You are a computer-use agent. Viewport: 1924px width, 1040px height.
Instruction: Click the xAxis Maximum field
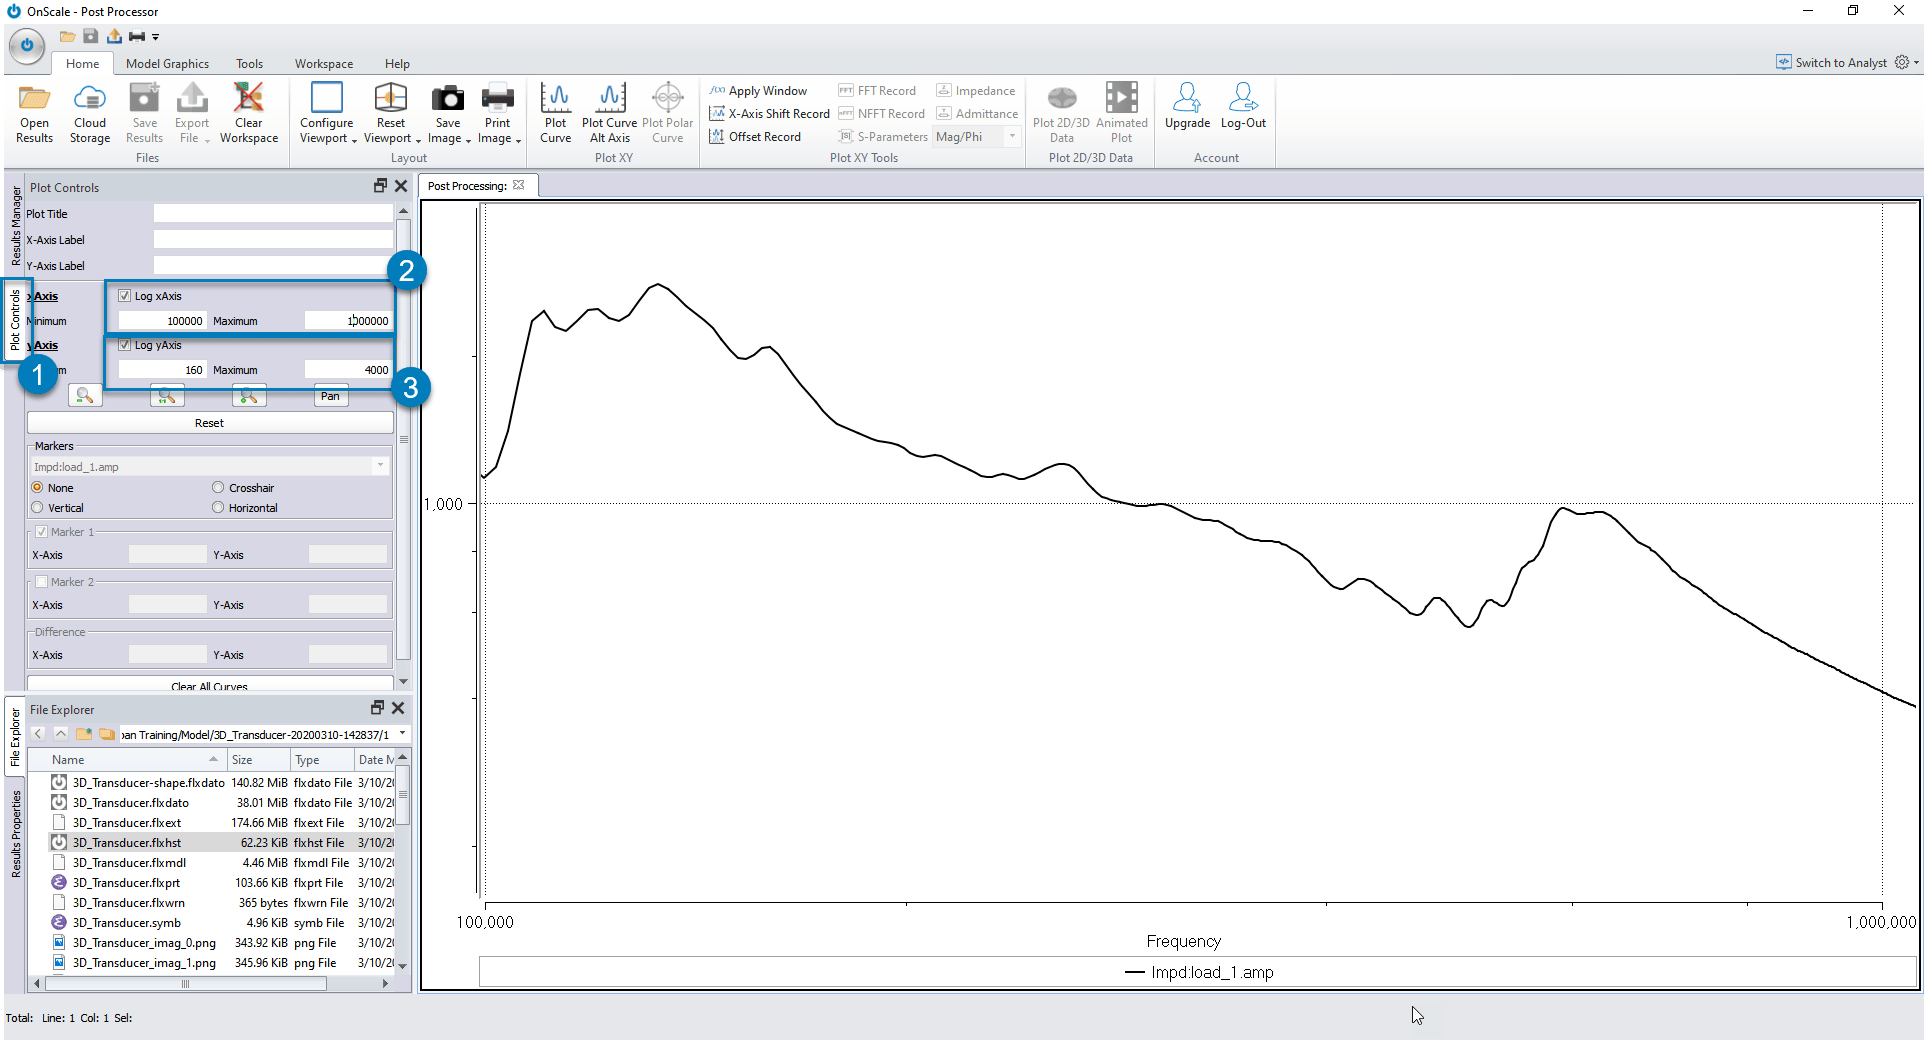(x=348, y=321)
